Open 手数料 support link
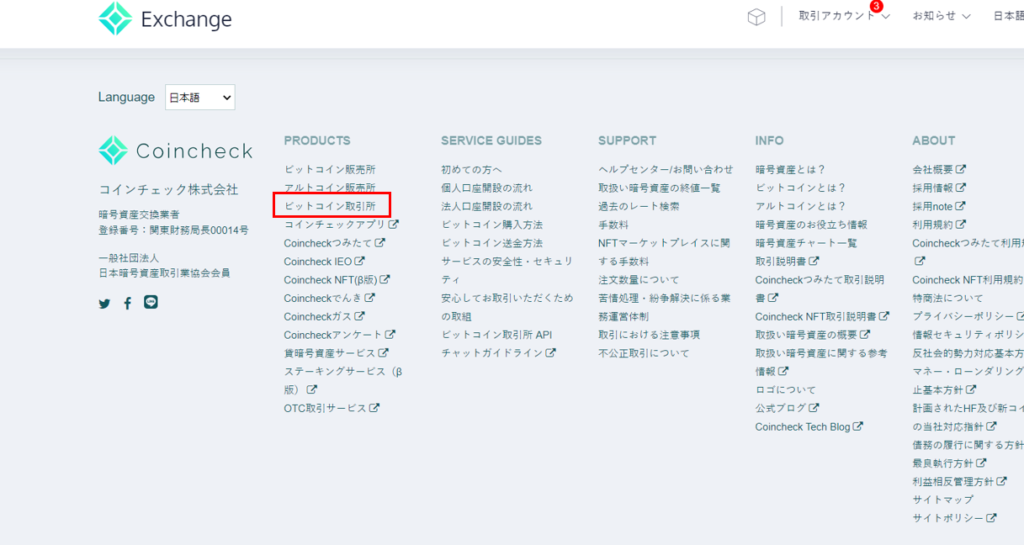The image size is (1024, 545). click(x=613, y=224)
